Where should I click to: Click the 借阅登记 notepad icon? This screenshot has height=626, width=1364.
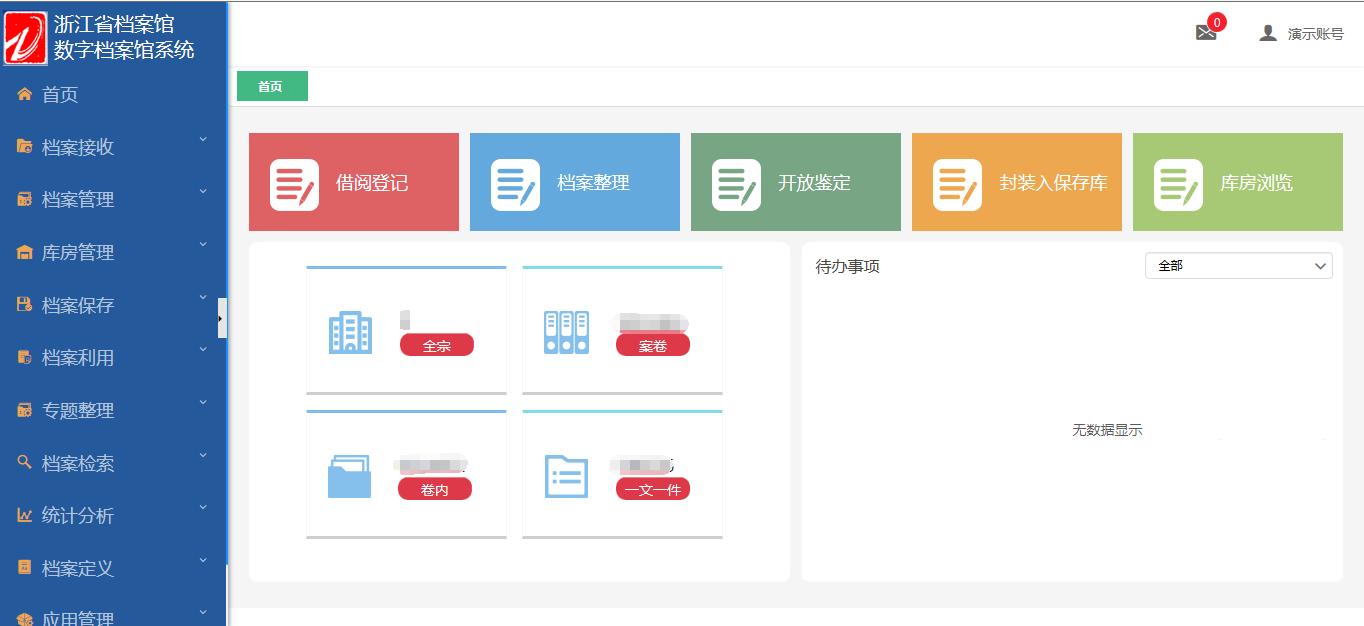pyautogui.click(x=294, y=185)
